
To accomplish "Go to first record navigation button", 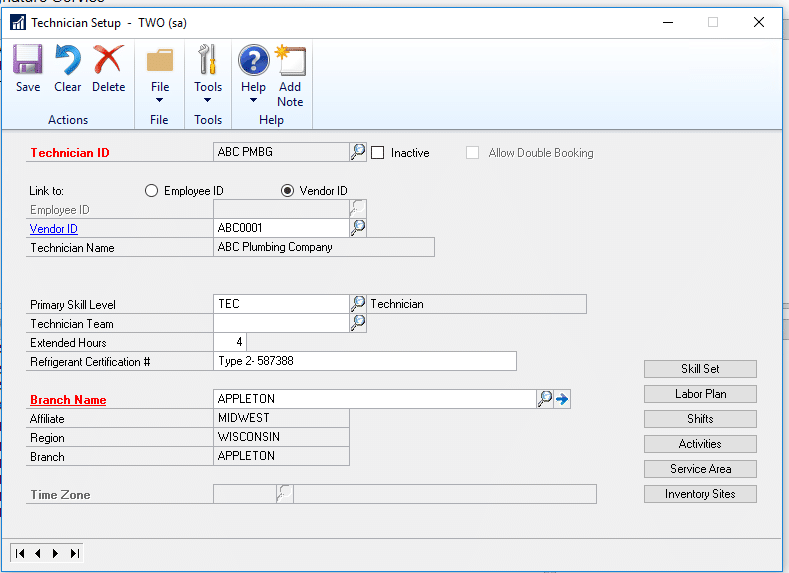I will pos(20,553).
